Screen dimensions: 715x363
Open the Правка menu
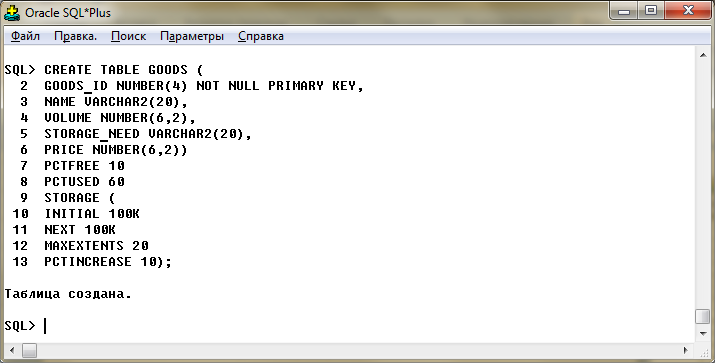[75, 36]
